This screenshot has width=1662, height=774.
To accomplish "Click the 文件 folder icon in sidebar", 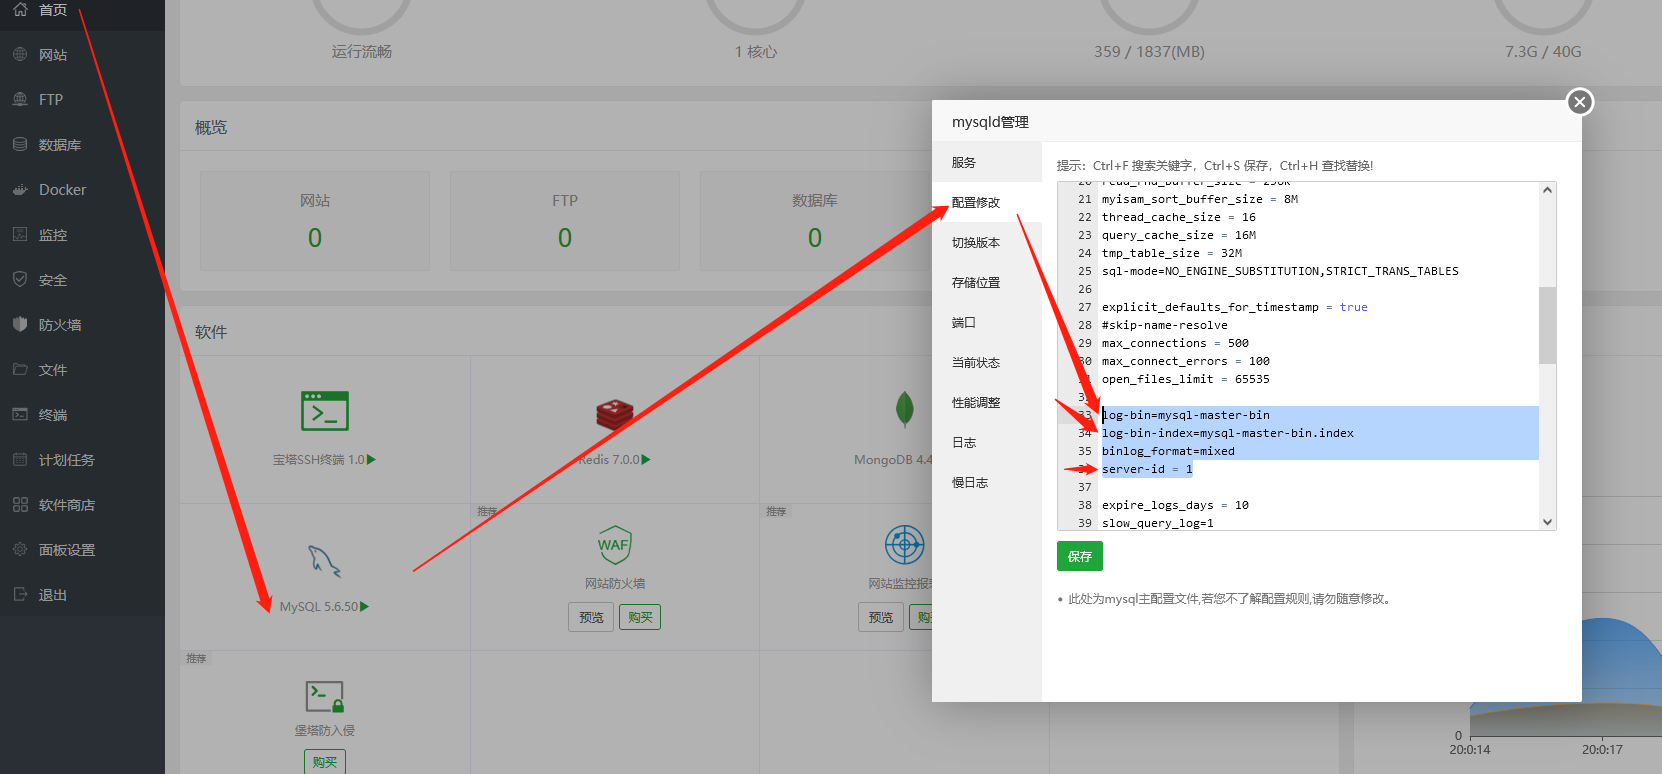I will [x=20, y=369].
